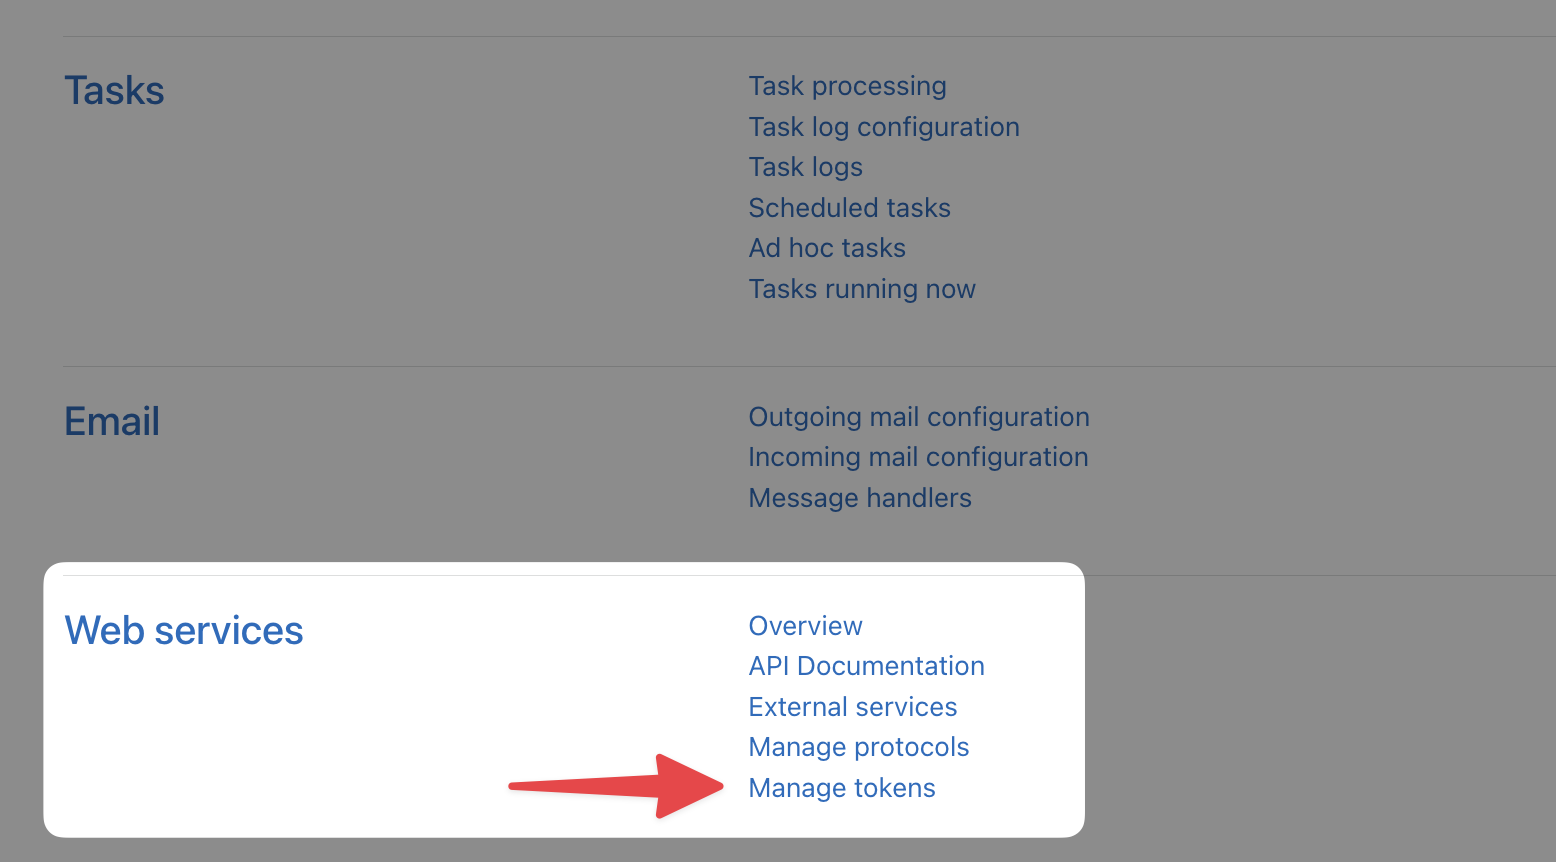Image resolution: width=1556 pixels, height=862 pixels.
Task: Open Outgoing mail configuration
Action: [x=918, y=417]
